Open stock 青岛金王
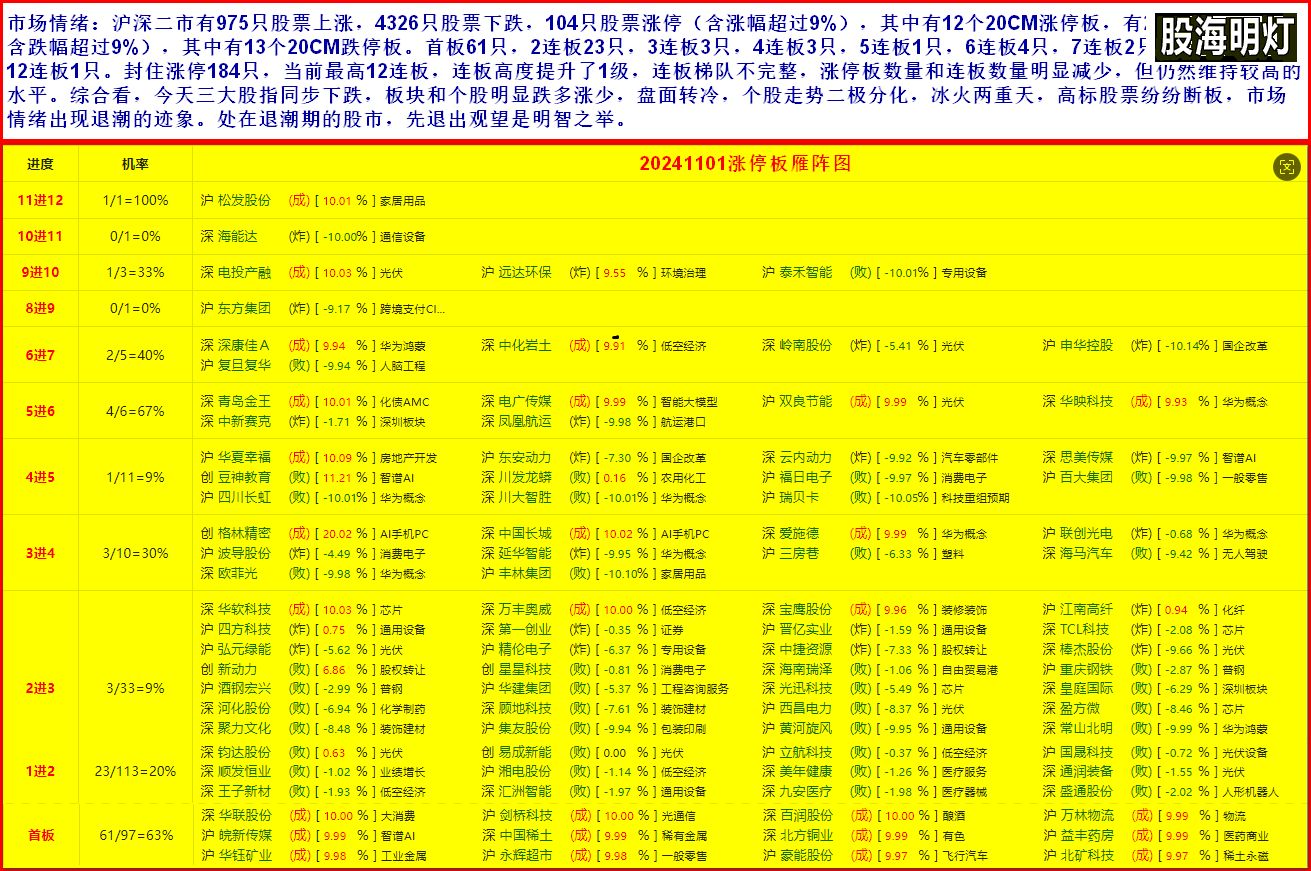Viewport: 1311px width, 871px height. click(244, 401)
